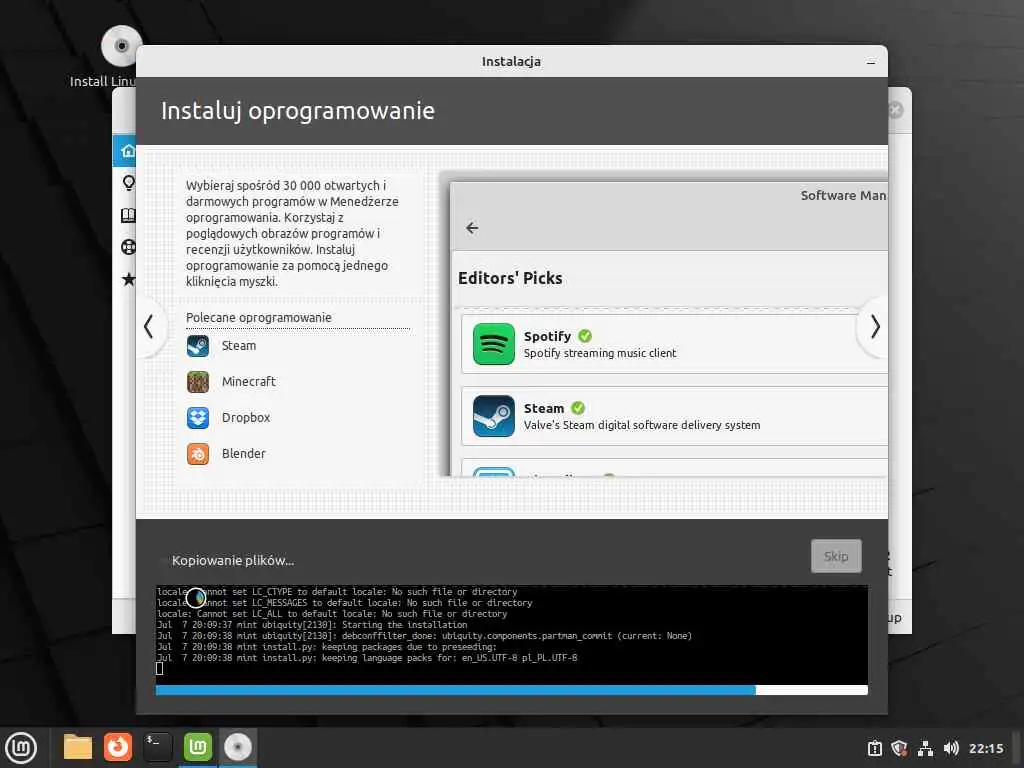The width and height of the screenshot is (1024, 768).
Task: Click the 'Kopiowanie plików...' status text
Action: coord(232,560)
